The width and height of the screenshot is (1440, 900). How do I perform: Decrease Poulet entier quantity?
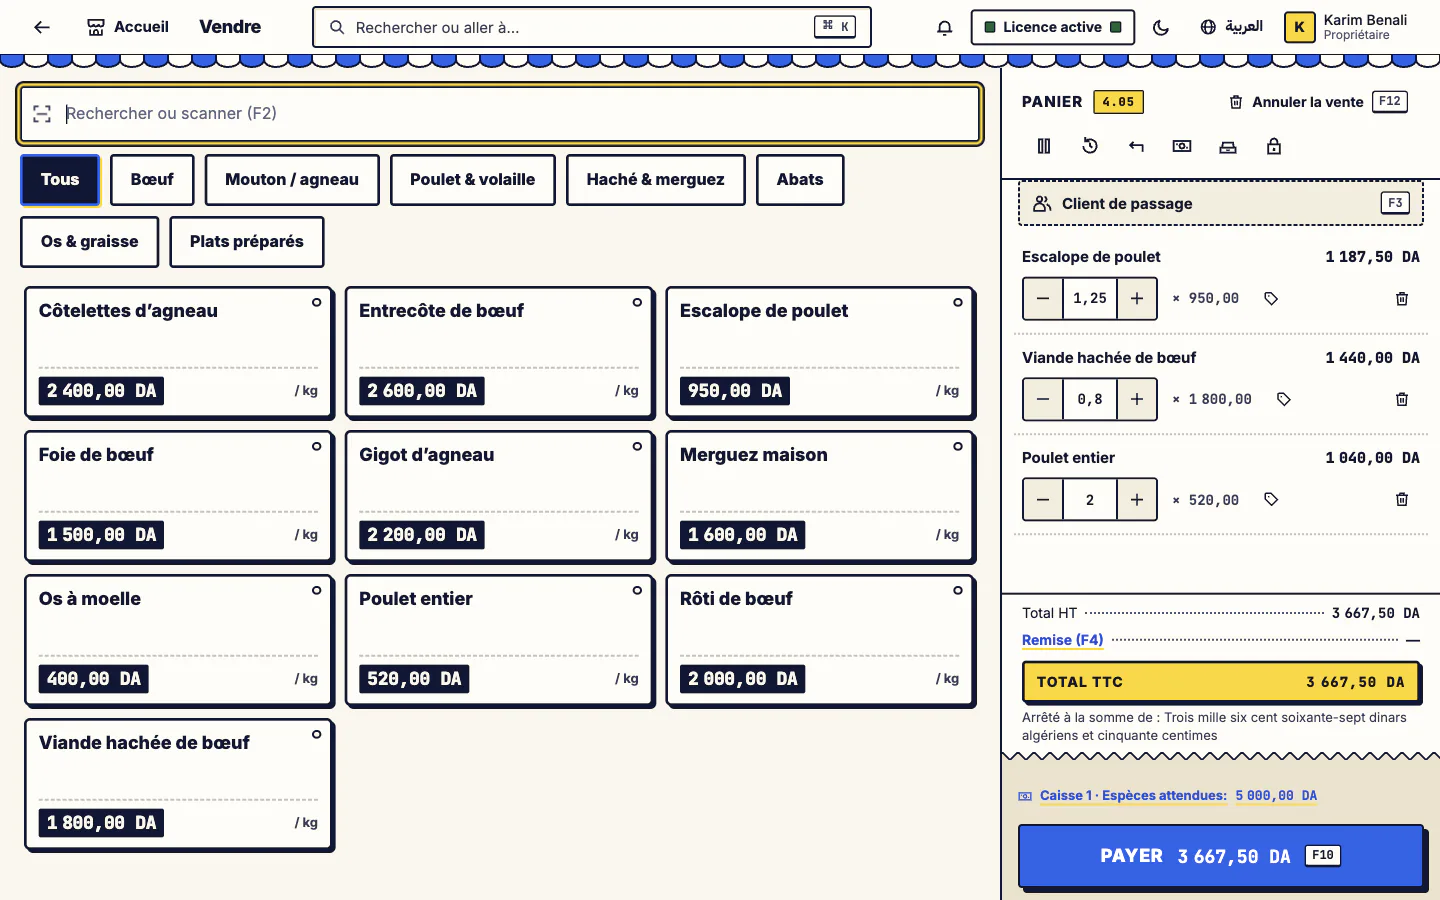click(1043, 499)
